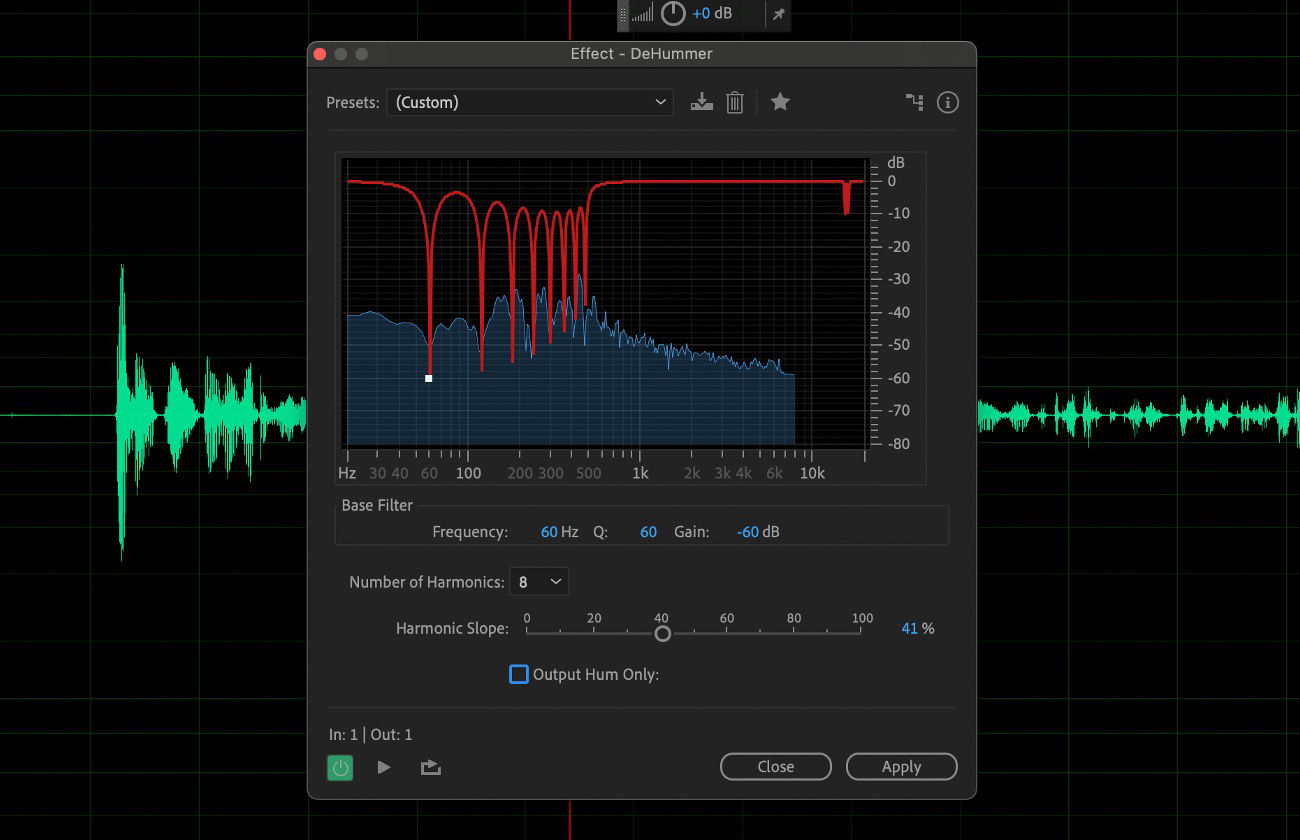This screenshot has height=840, width=1300.
Task: View info about the DeHummer effect
Action: pos(947,102)
